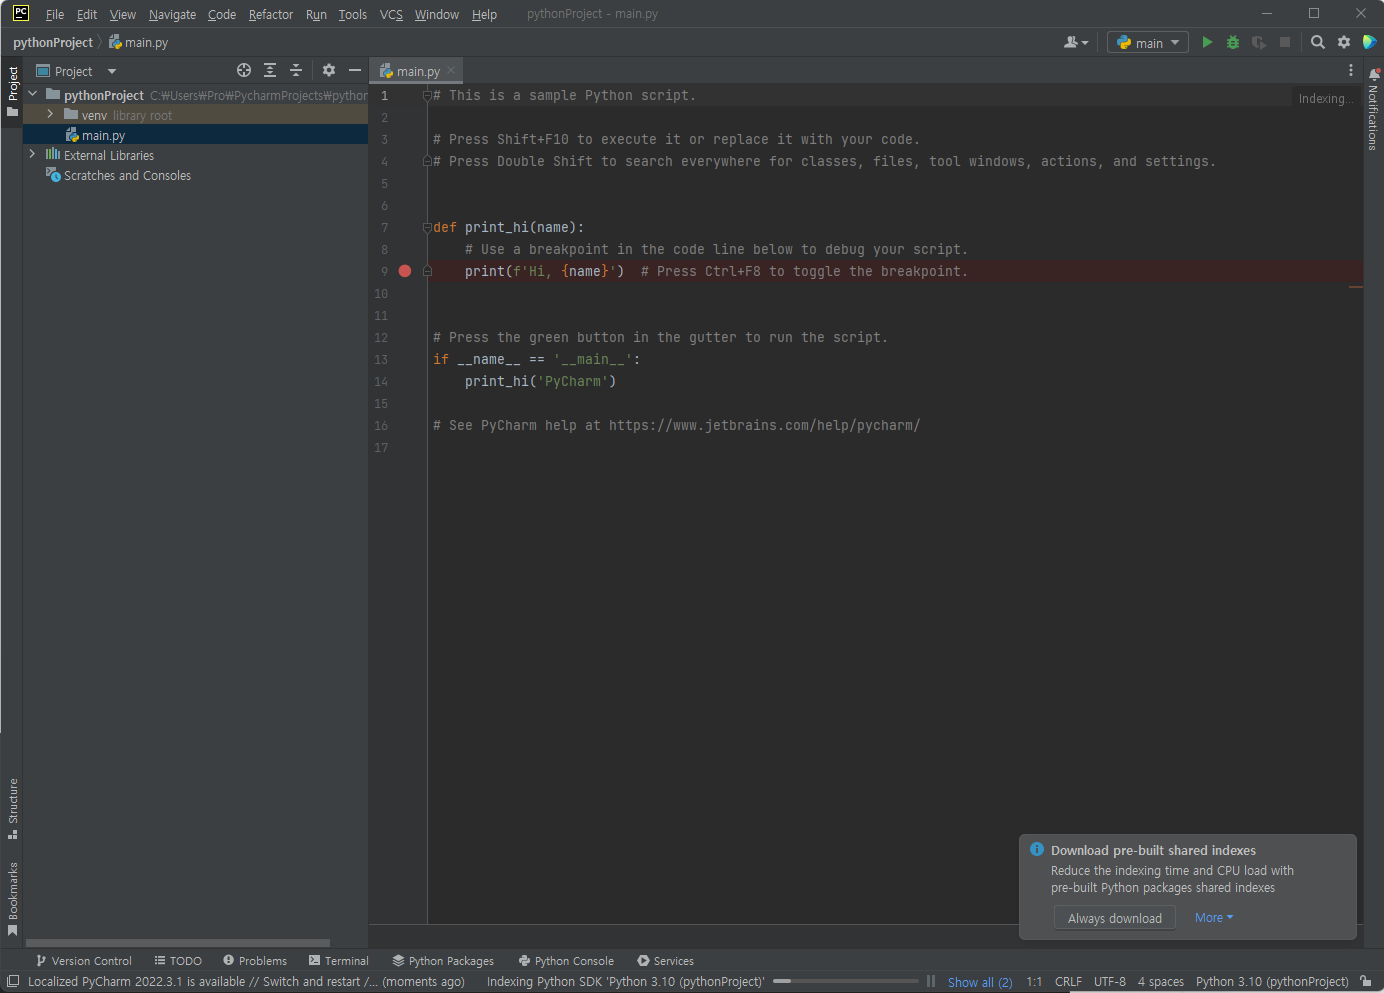Open the Terminal tool window
The width and height of the screenshot is (1384, 993).
point(339,960)
